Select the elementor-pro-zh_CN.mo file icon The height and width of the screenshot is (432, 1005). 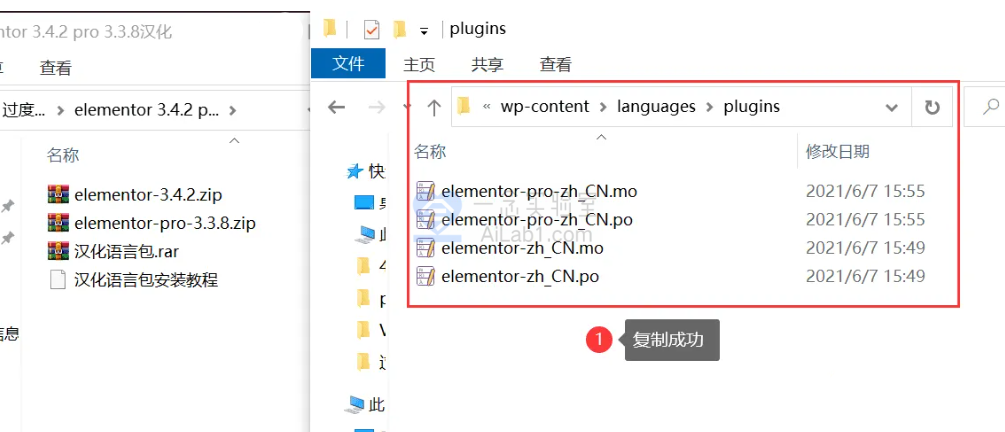point(426,191)
